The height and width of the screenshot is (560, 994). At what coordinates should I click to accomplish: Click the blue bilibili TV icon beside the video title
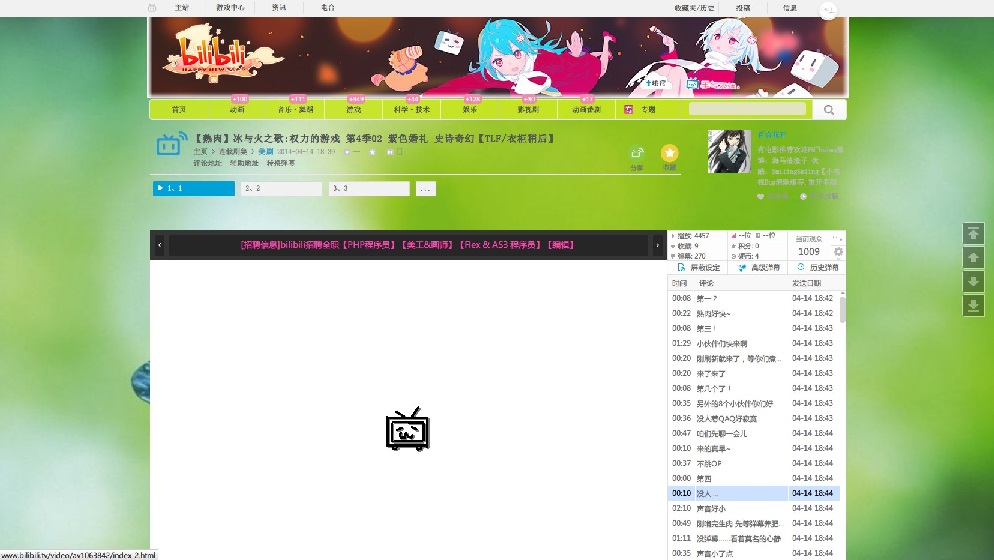(x=172, y=144)
